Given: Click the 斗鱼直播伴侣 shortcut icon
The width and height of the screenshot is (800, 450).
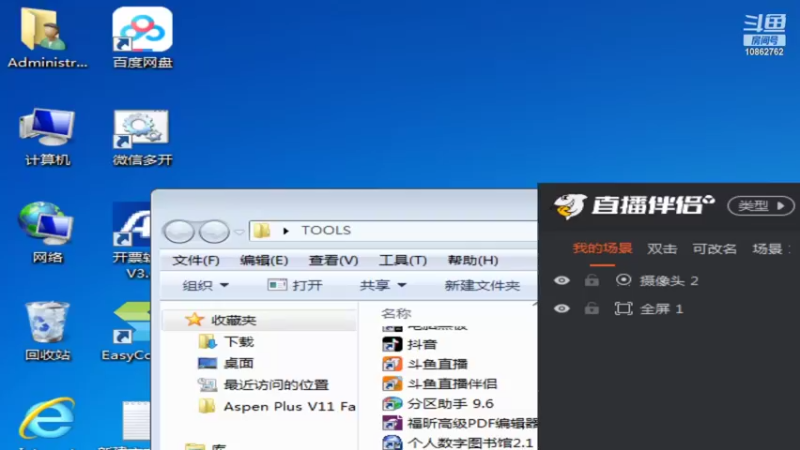Looking at the screenshot, I should 392,384.
